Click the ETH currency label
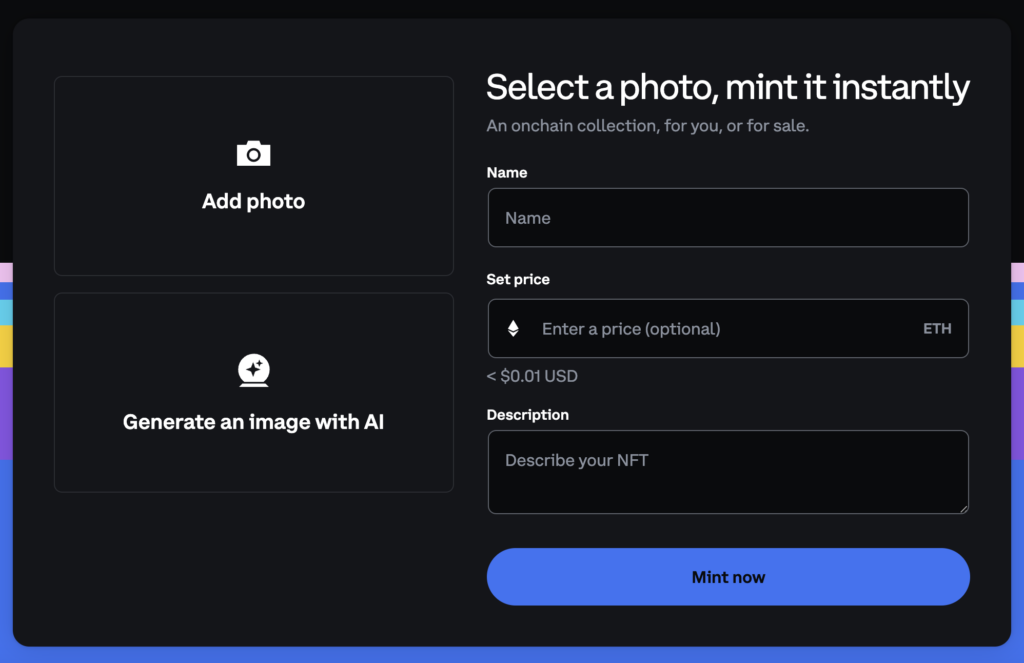The image size is (1024, 663). [937, 328]
